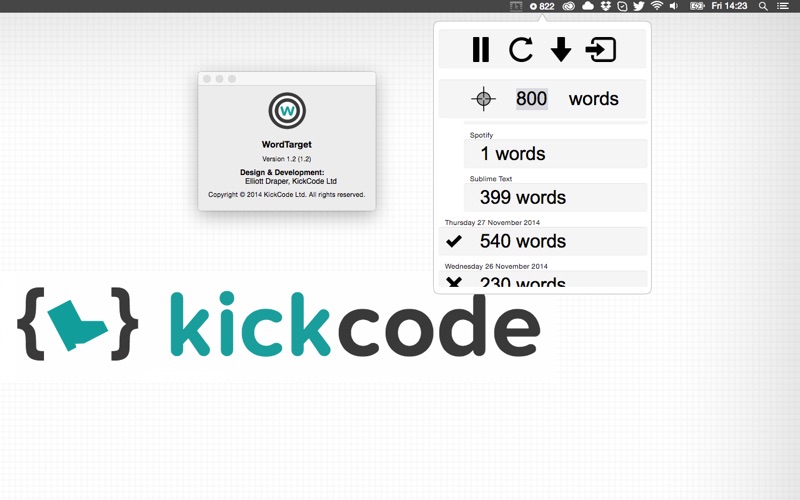Open the volume control in menu bar

(674, 6)
